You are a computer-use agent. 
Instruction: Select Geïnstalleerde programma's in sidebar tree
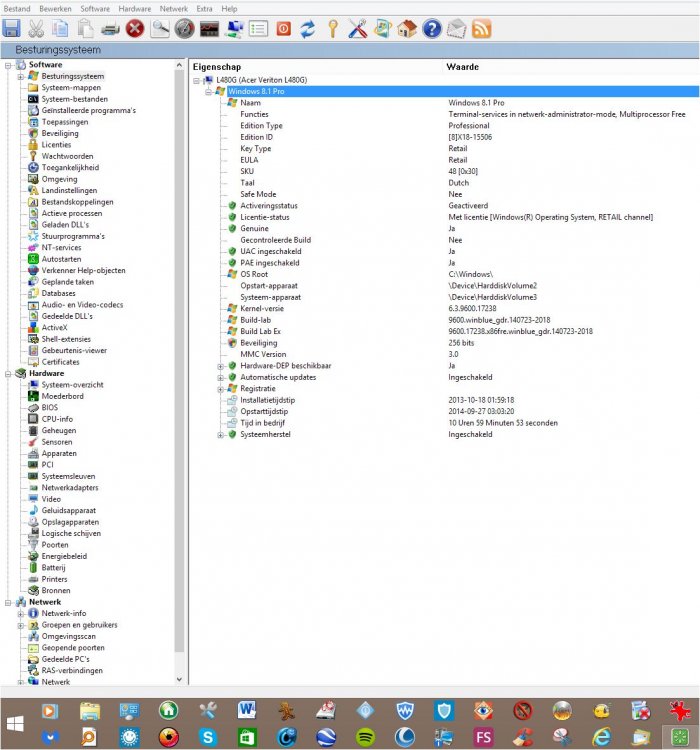pos(88,110)
